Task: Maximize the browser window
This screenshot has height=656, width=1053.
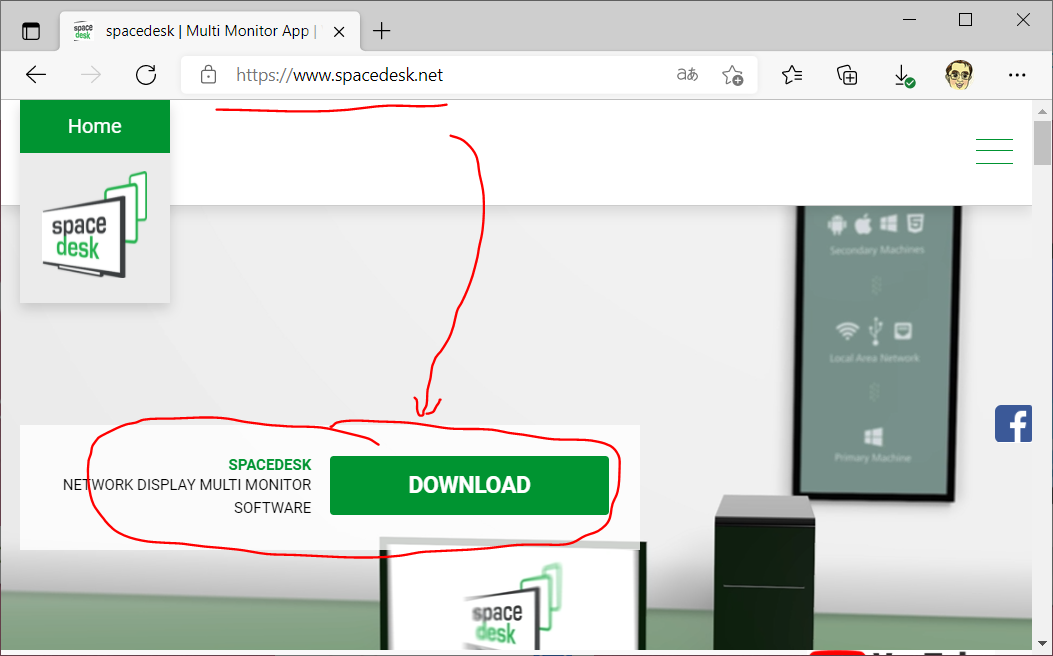Action: [965, 20]
